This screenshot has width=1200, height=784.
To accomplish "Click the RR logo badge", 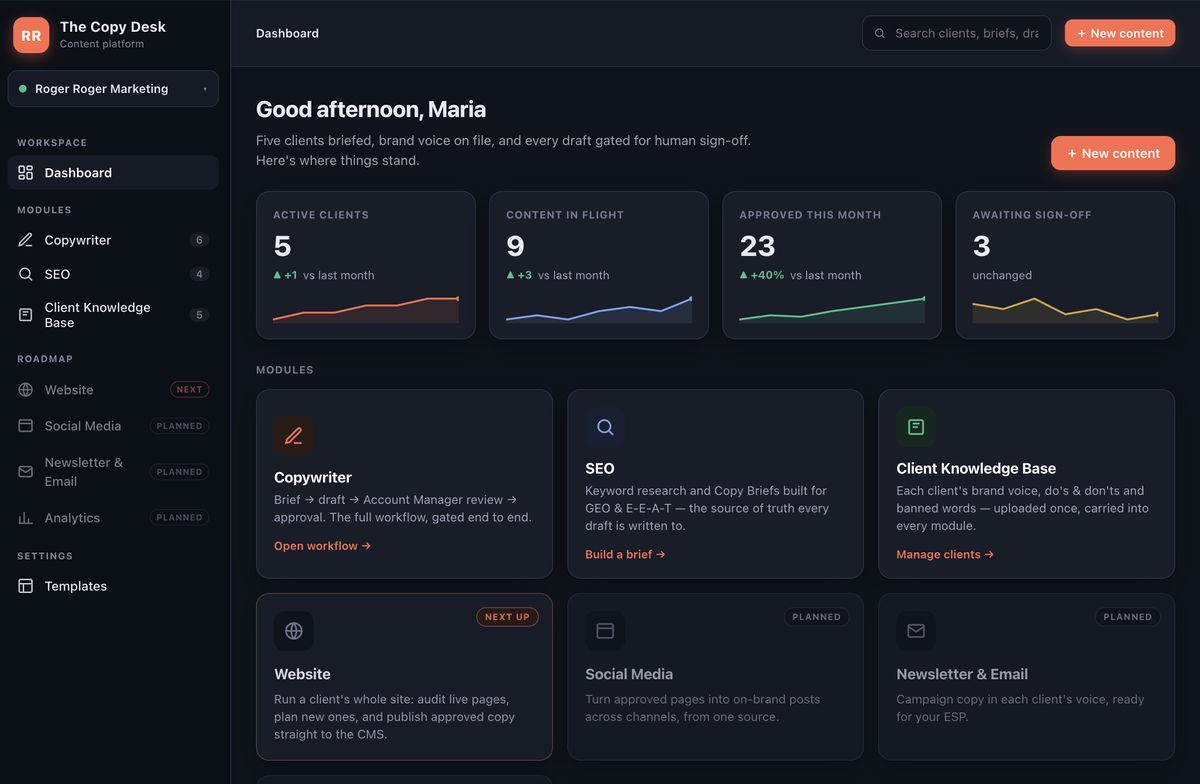I will (x=31, y=35).
